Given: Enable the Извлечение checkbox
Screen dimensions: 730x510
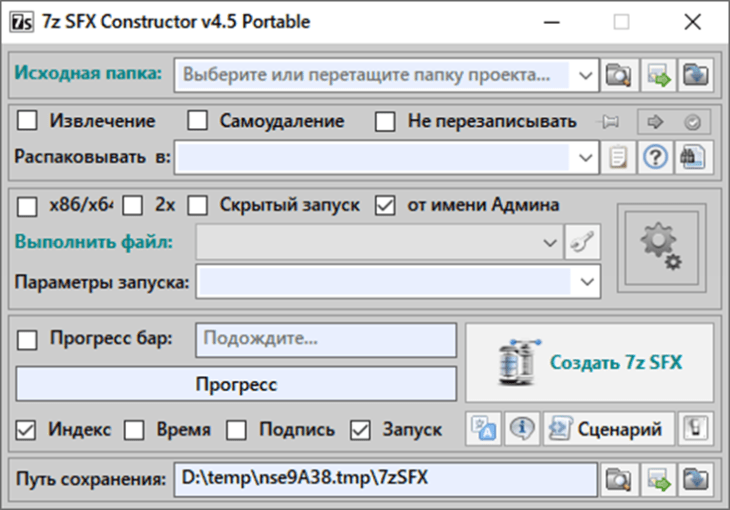Looking at the screenshot, I should click(27, 121).
